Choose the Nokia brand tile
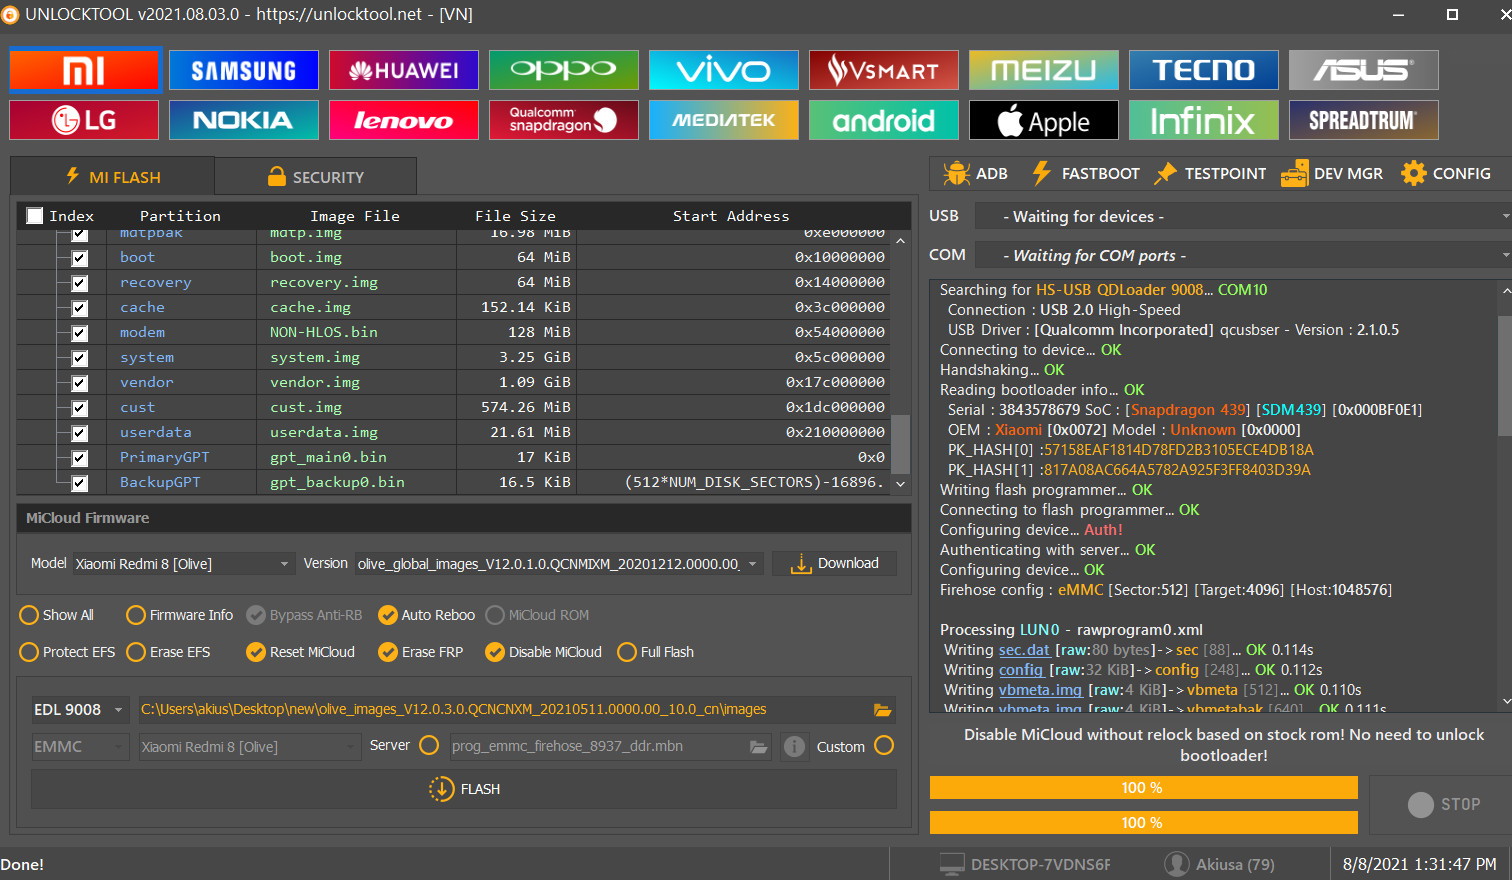1512x880 pixels. 244,120
